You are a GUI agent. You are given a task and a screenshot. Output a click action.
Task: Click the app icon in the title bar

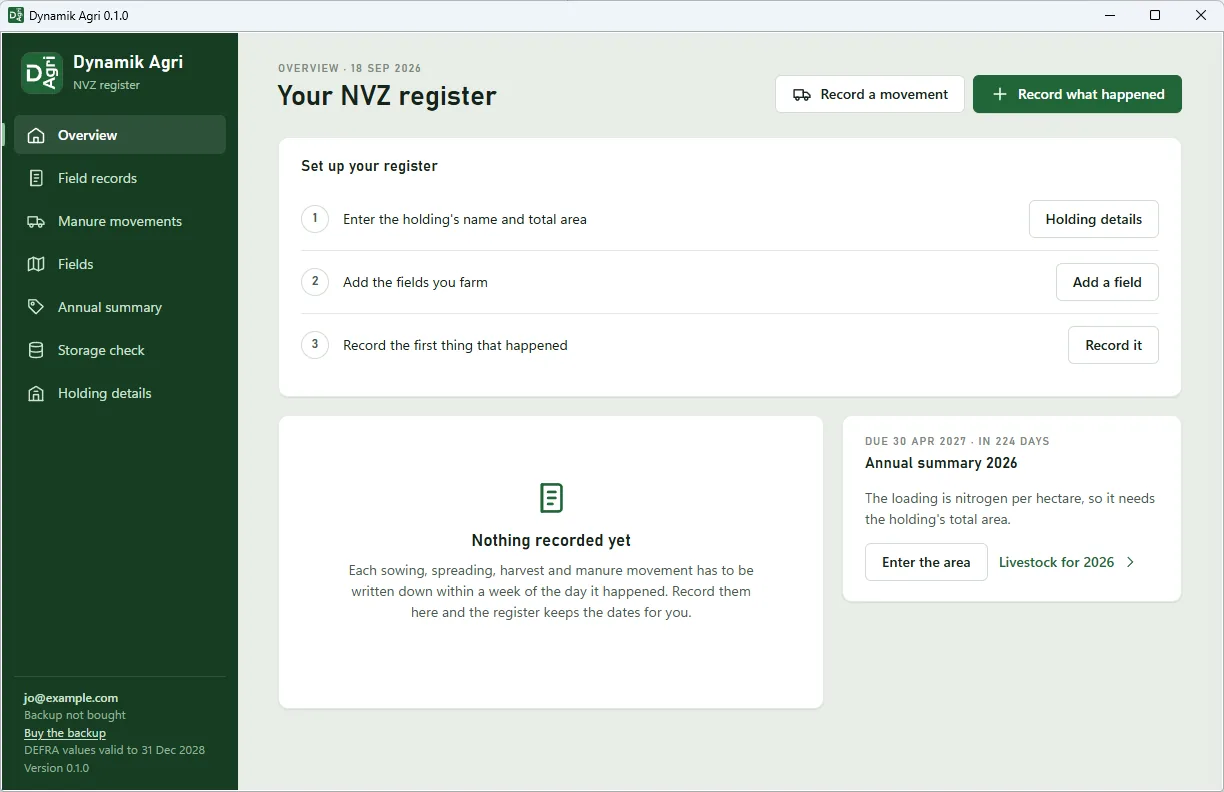[x=15, y=15]
